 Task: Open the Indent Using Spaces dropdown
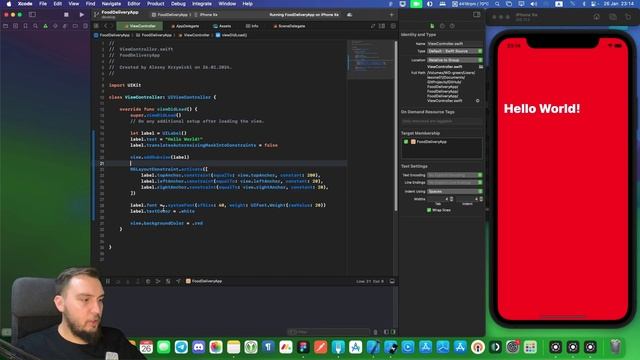pyautogui.click(x=455, y=191)
